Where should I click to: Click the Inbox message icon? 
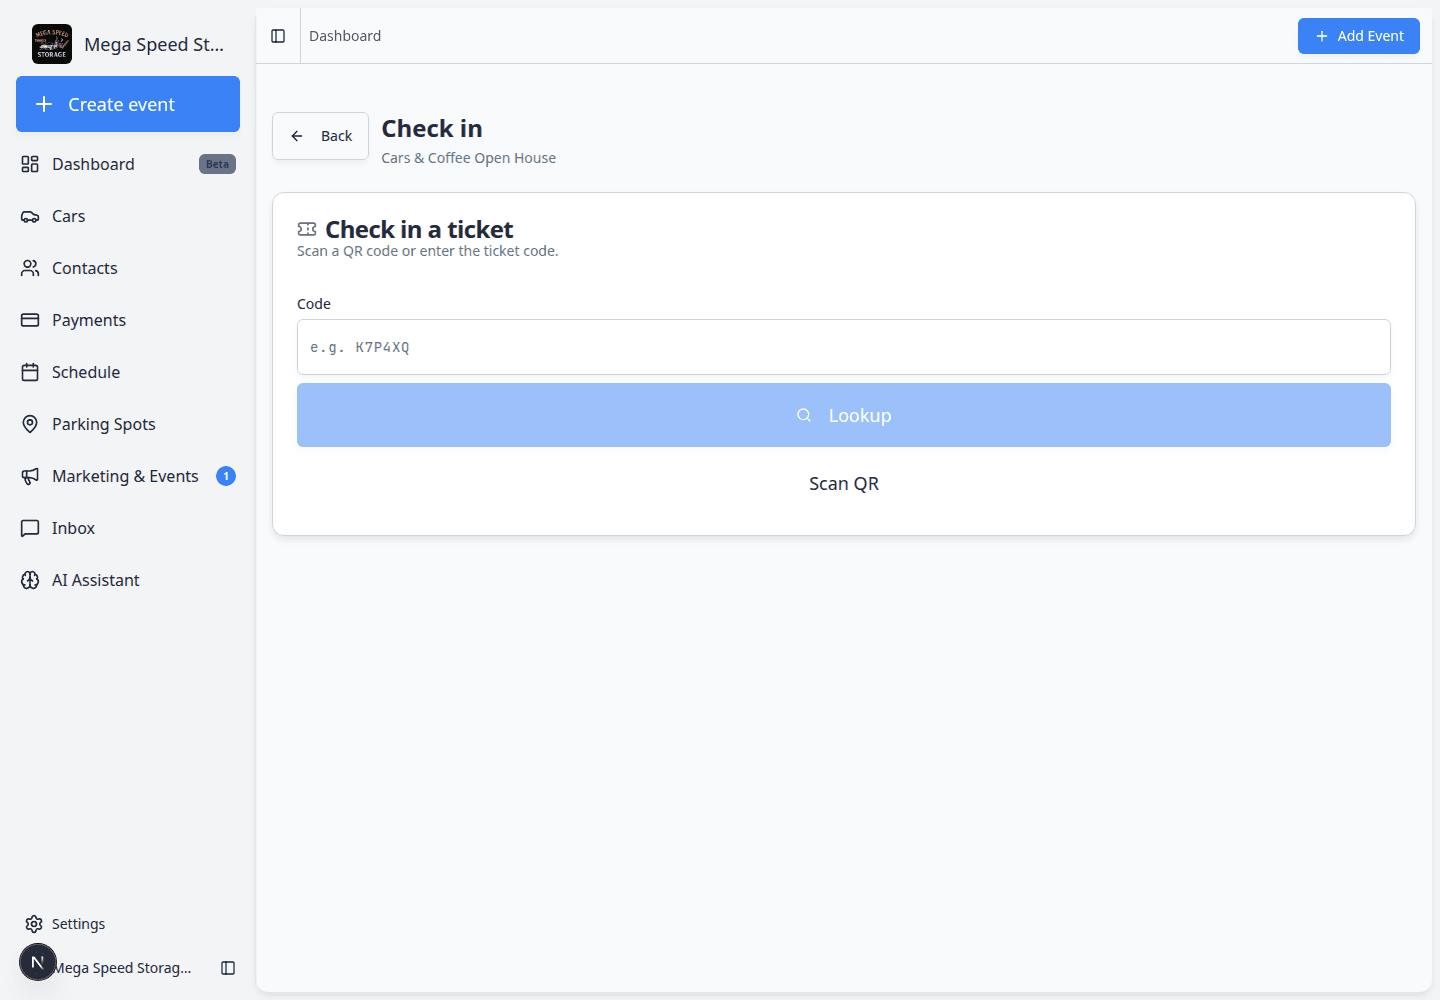30,528
